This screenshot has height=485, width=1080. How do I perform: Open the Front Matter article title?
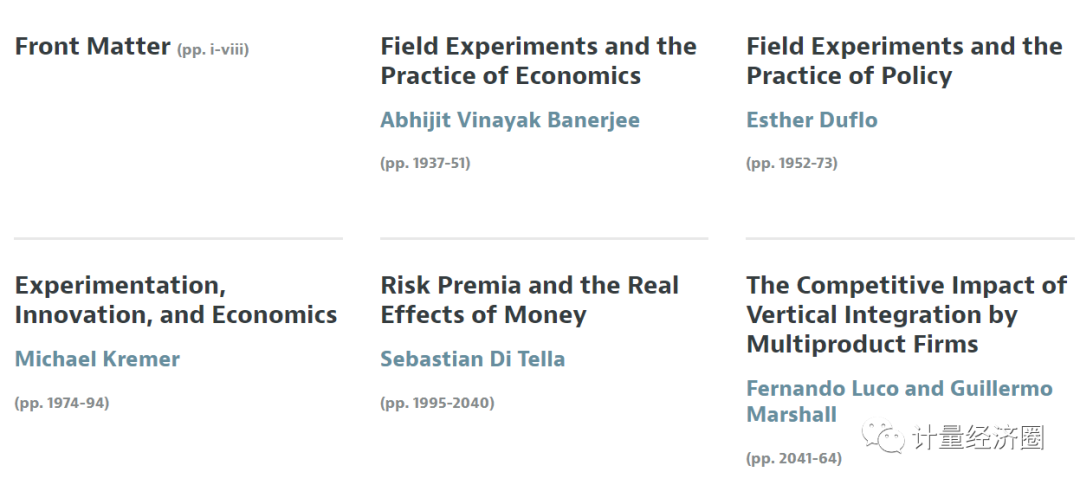tap(93, 46)
